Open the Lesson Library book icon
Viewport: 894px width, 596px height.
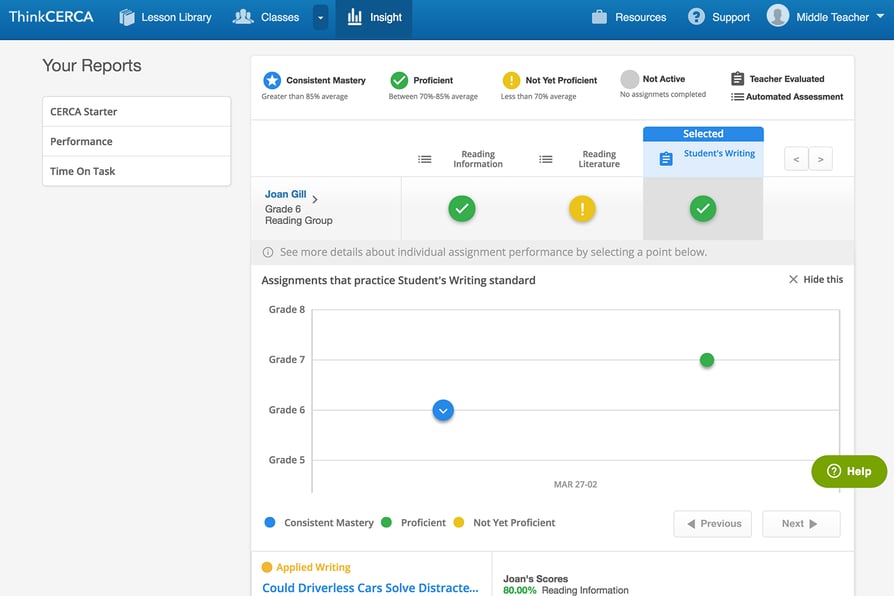point(127,17)
